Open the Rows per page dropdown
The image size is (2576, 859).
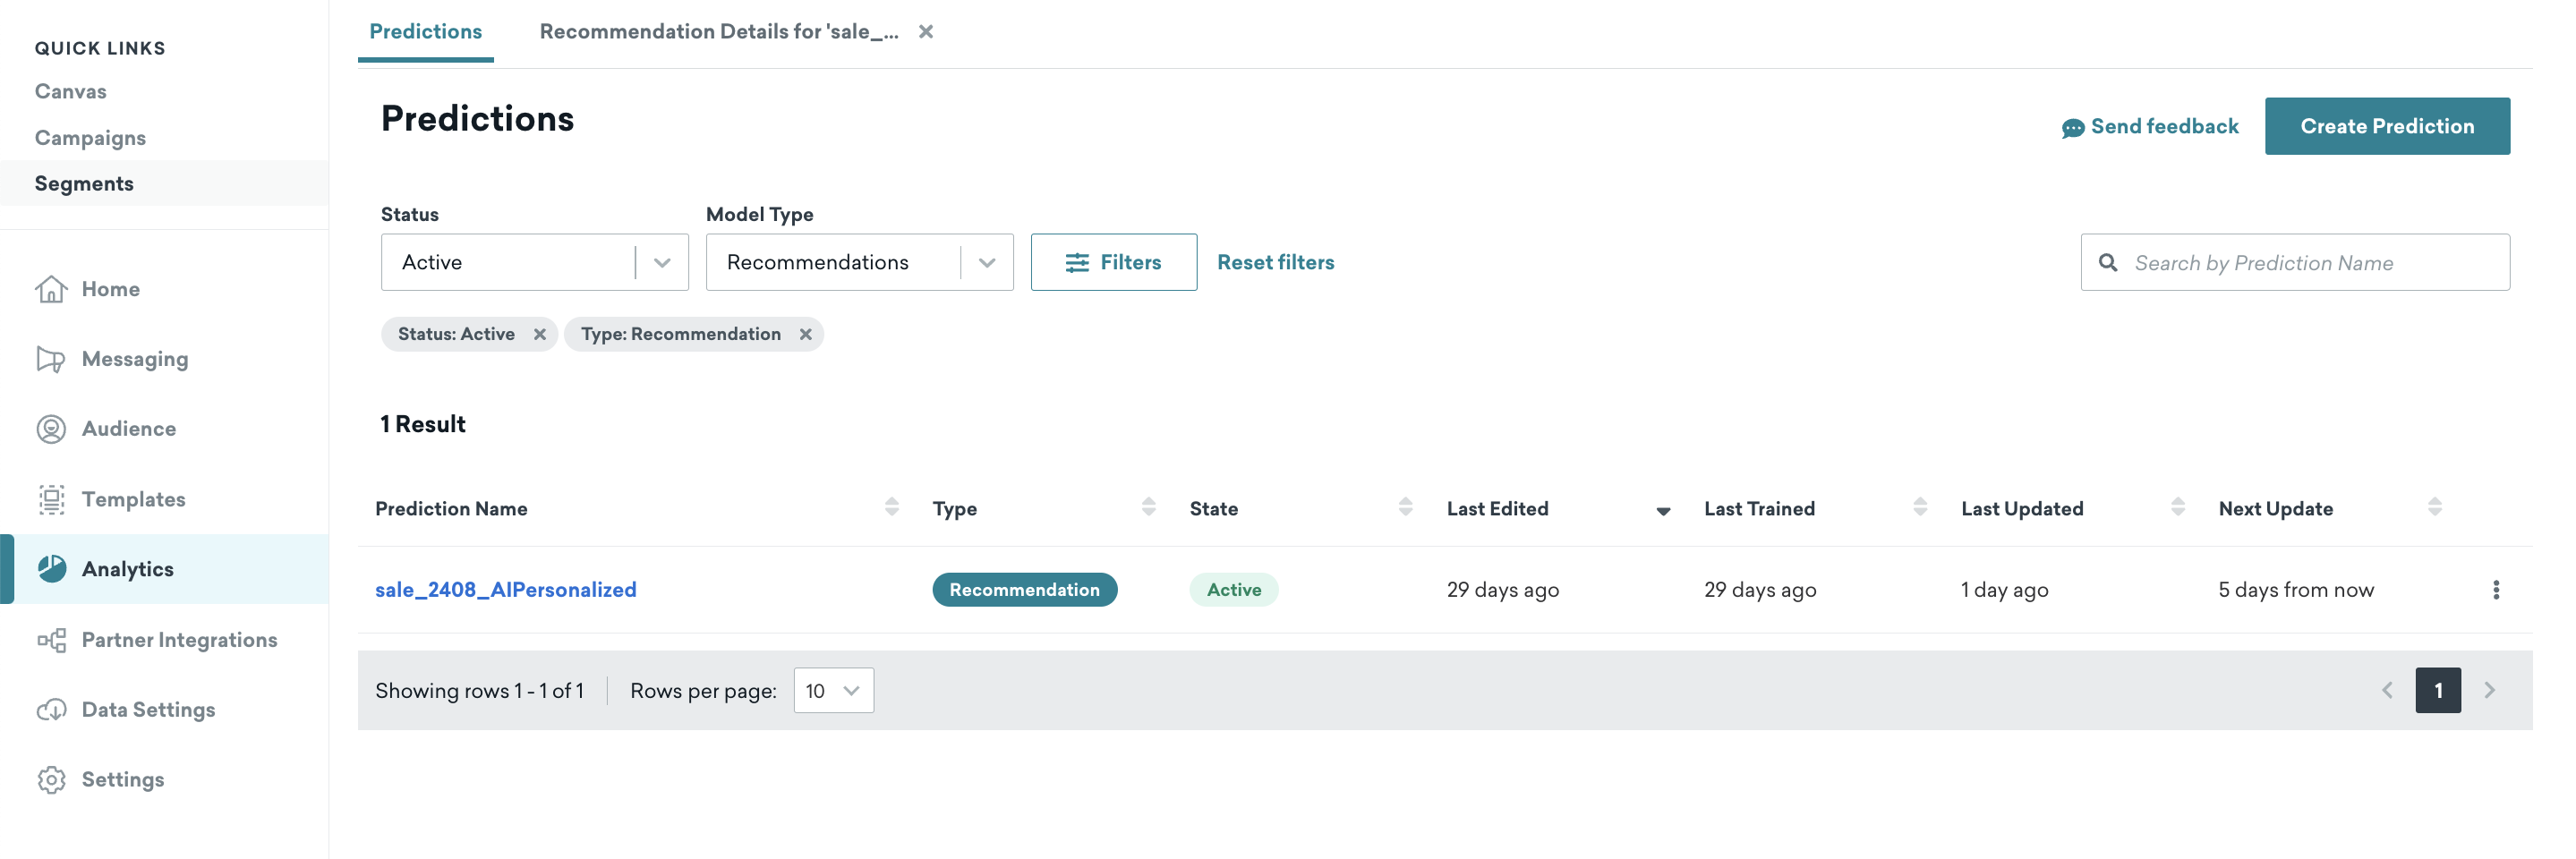(833, 691)
